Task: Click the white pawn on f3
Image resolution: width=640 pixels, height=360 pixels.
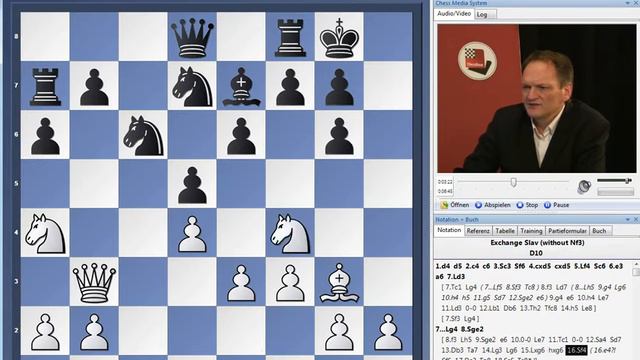Action: pyautogui.click(x=290, y=282)
